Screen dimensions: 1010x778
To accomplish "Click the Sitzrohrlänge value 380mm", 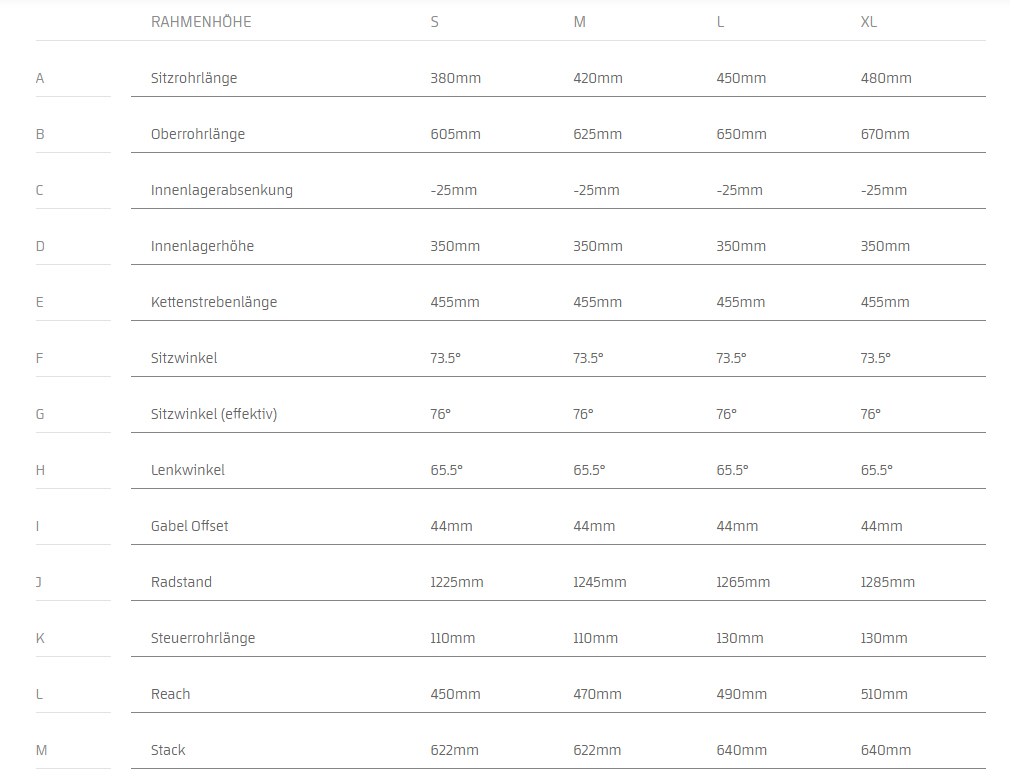I will [x=455, y=78].
